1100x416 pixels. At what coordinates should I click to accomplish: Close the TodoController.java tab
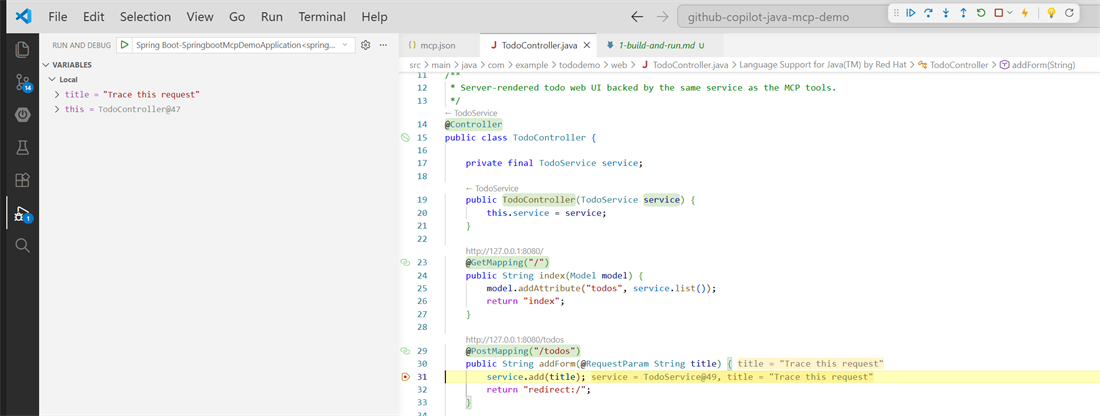[x=587, y=46]
